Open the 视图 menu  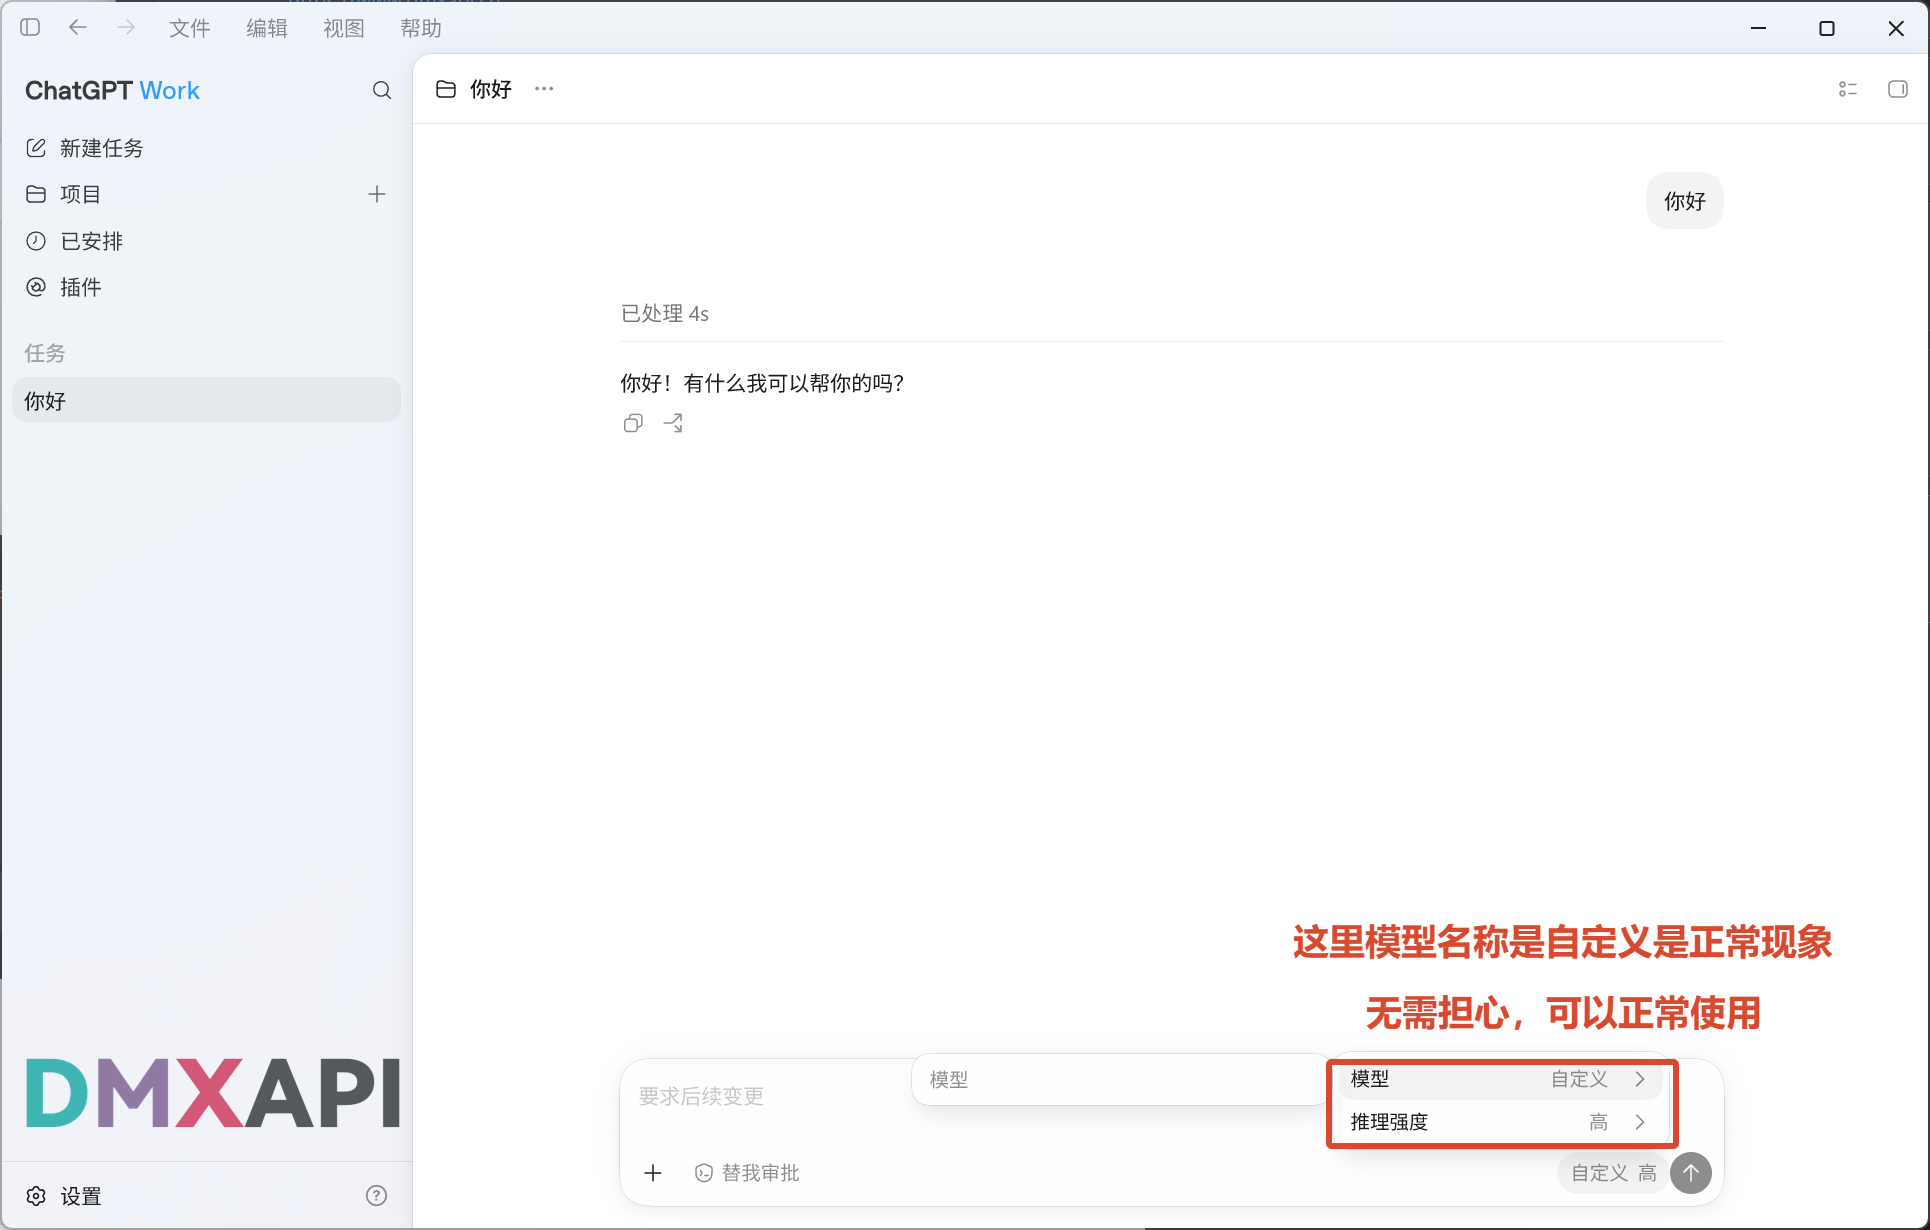coord(344,28)
